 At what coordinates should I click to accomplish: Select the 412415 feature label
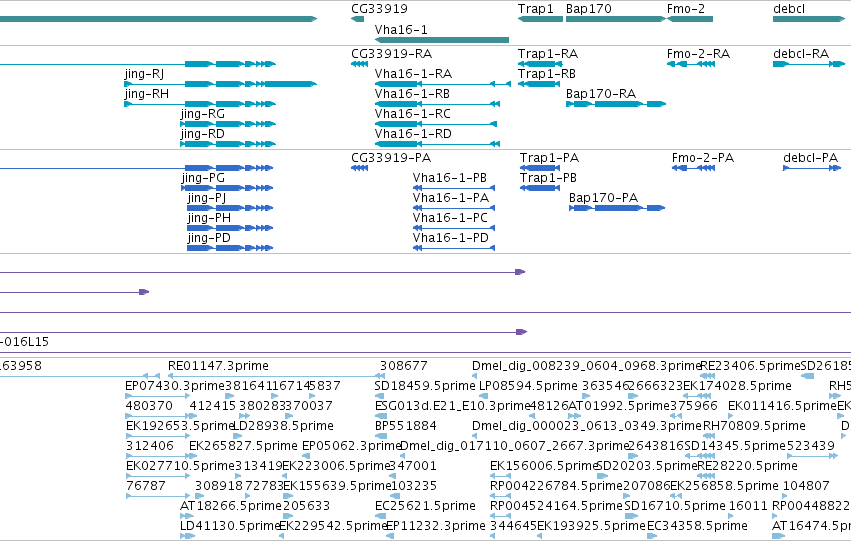pos(213,406)
